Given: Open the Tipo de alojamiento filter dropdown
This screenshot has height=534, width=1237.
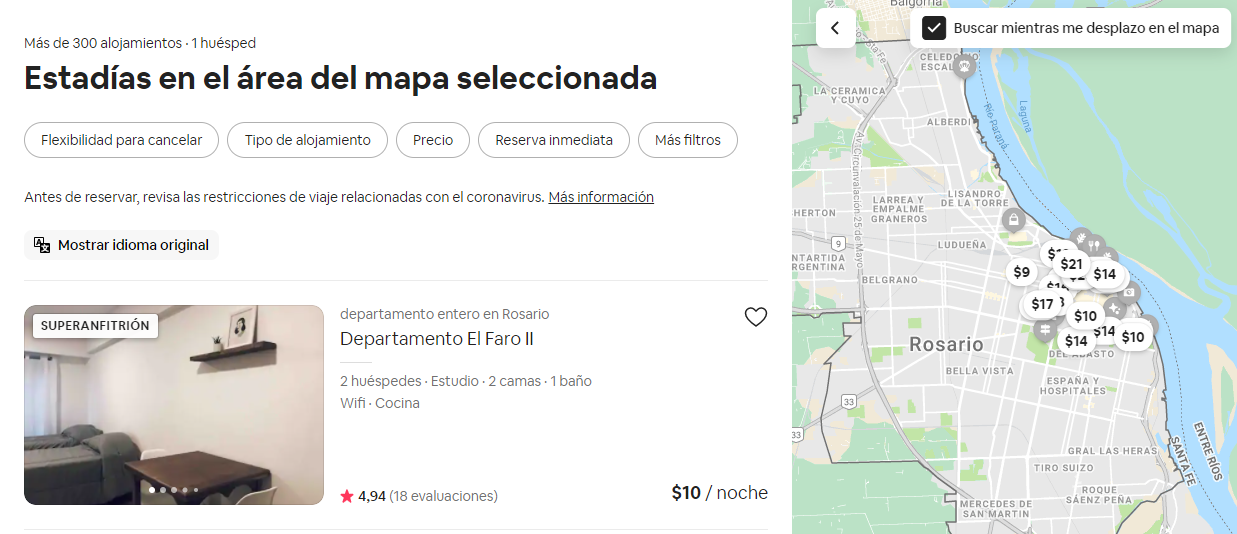Looking at the screenshot, I should pos(307,140).
